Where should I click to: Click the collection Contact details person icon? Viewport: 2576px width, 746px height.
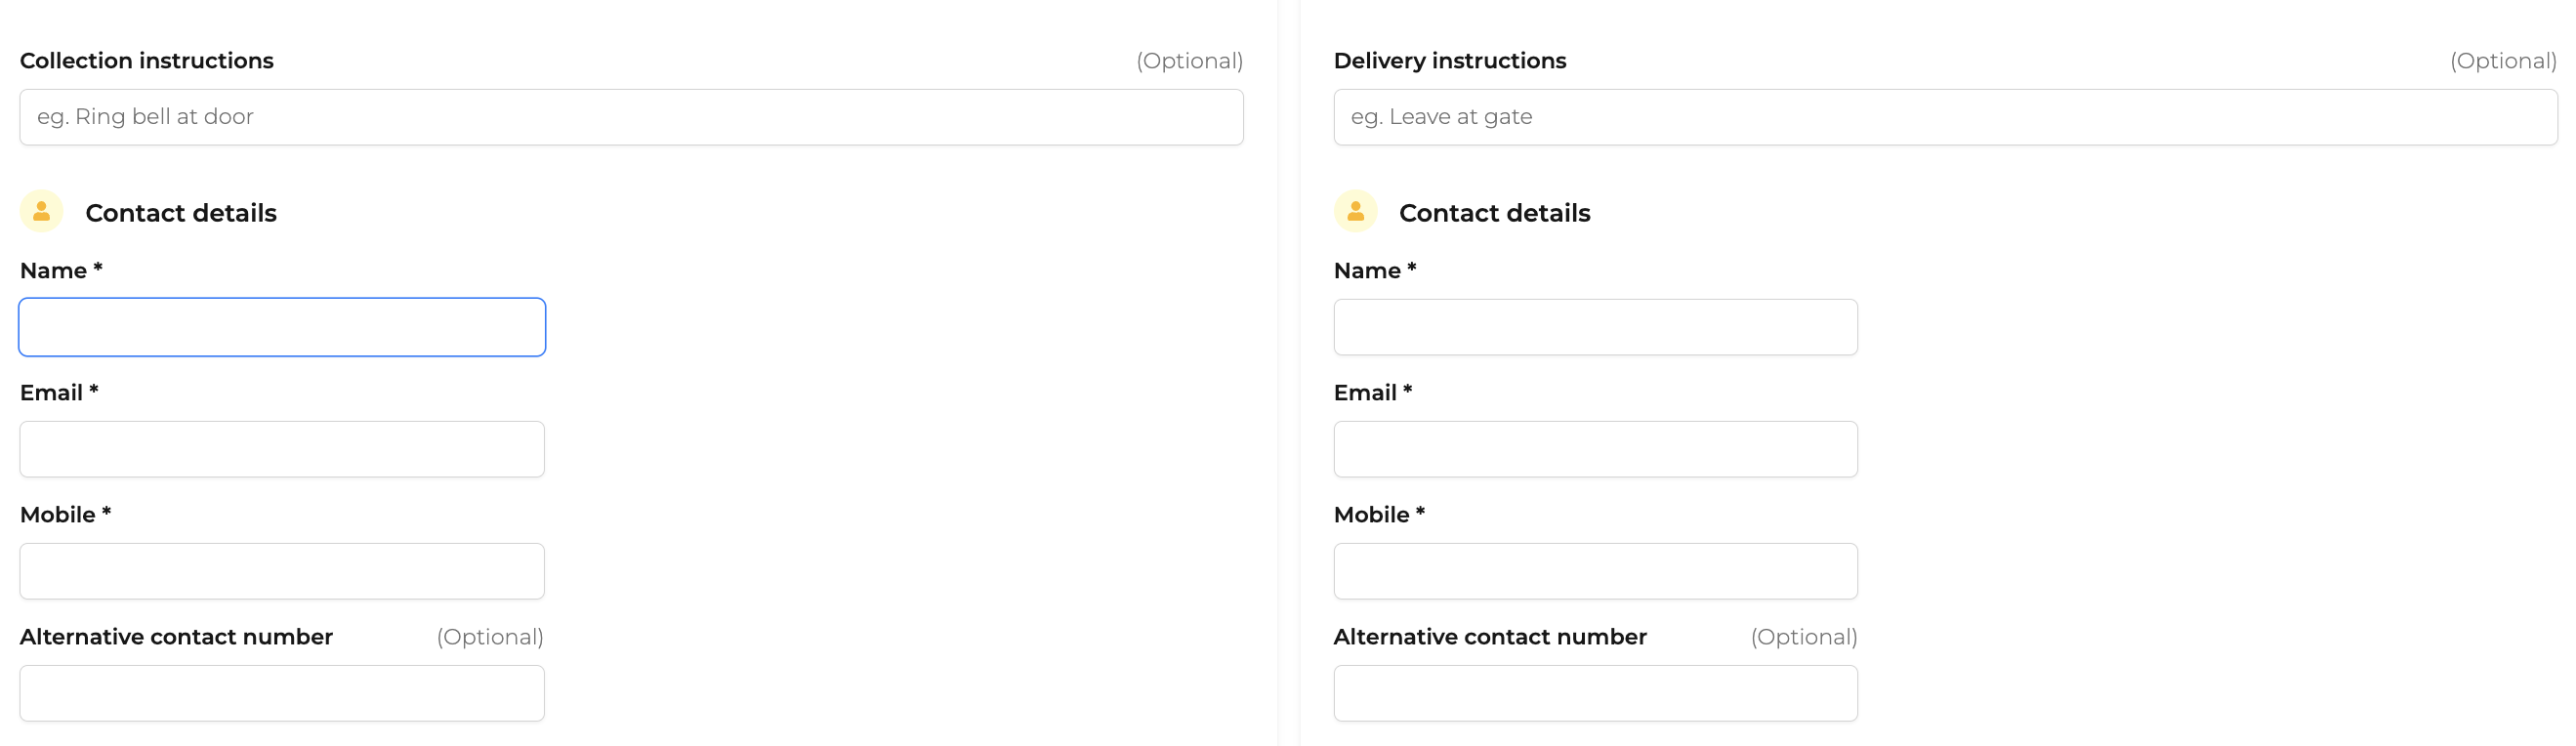coord(42,211)
